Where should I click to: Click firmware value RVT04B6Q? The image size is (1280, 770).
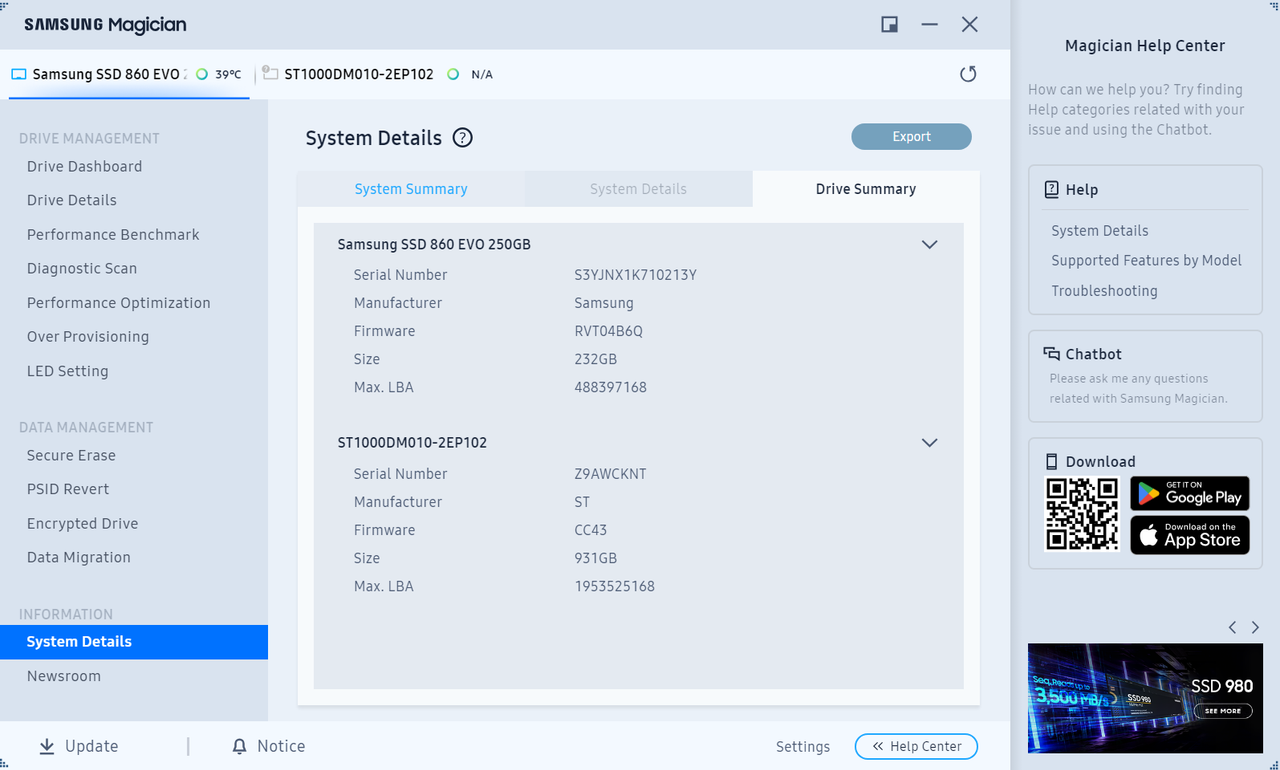pyautogui.click(x=608, y=331)
